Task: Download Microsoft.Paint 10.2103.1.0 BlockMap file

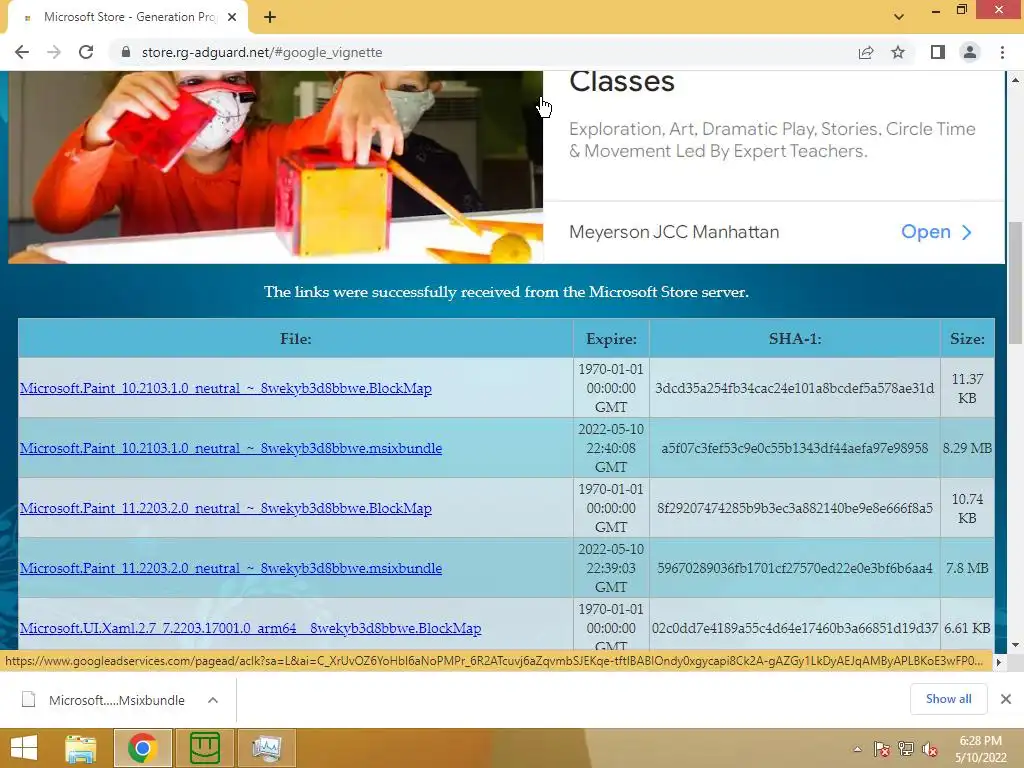Action: point(225,388)
